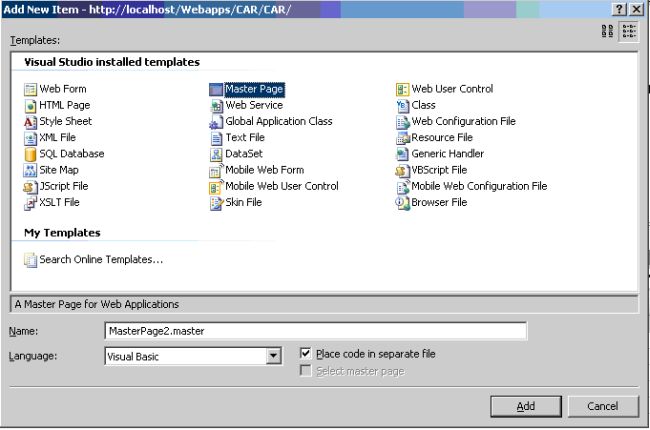Screen dimensions: 650x430
Task: Pick the Web User Control icon
Action: click(x=403, y=89)
